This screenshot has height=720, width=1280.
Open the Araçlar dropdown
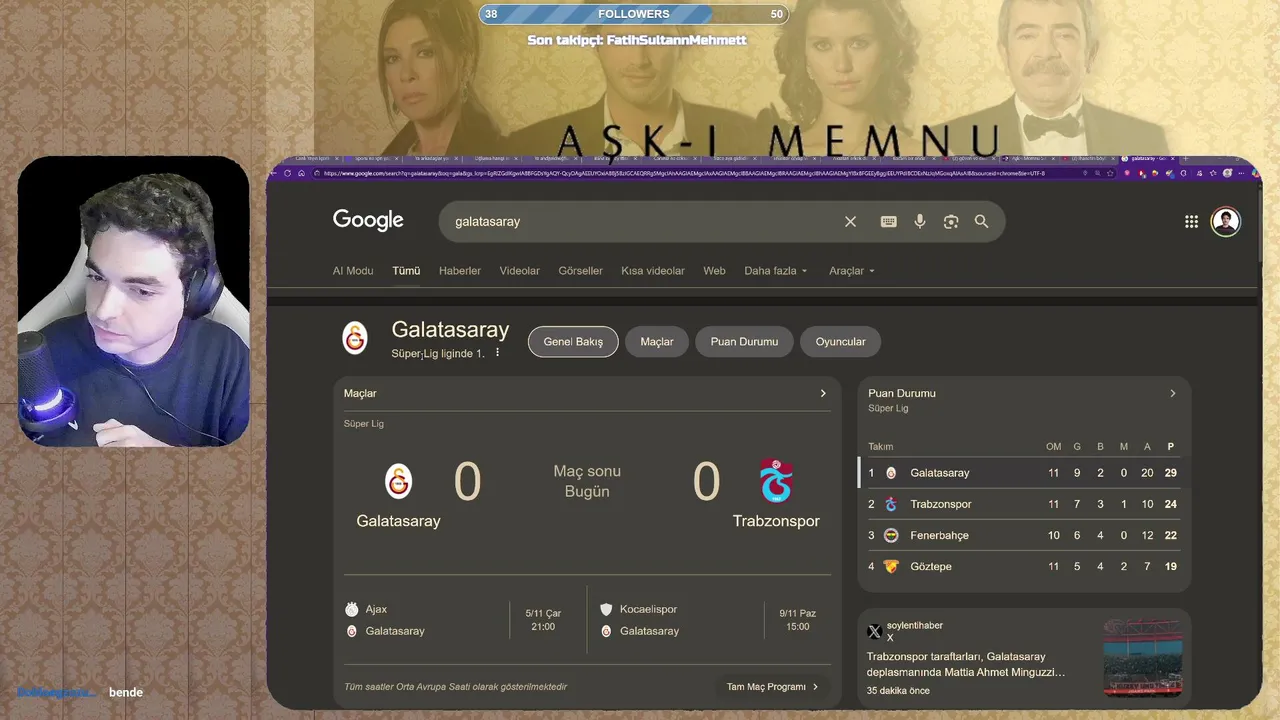click(x=851, y=271)
